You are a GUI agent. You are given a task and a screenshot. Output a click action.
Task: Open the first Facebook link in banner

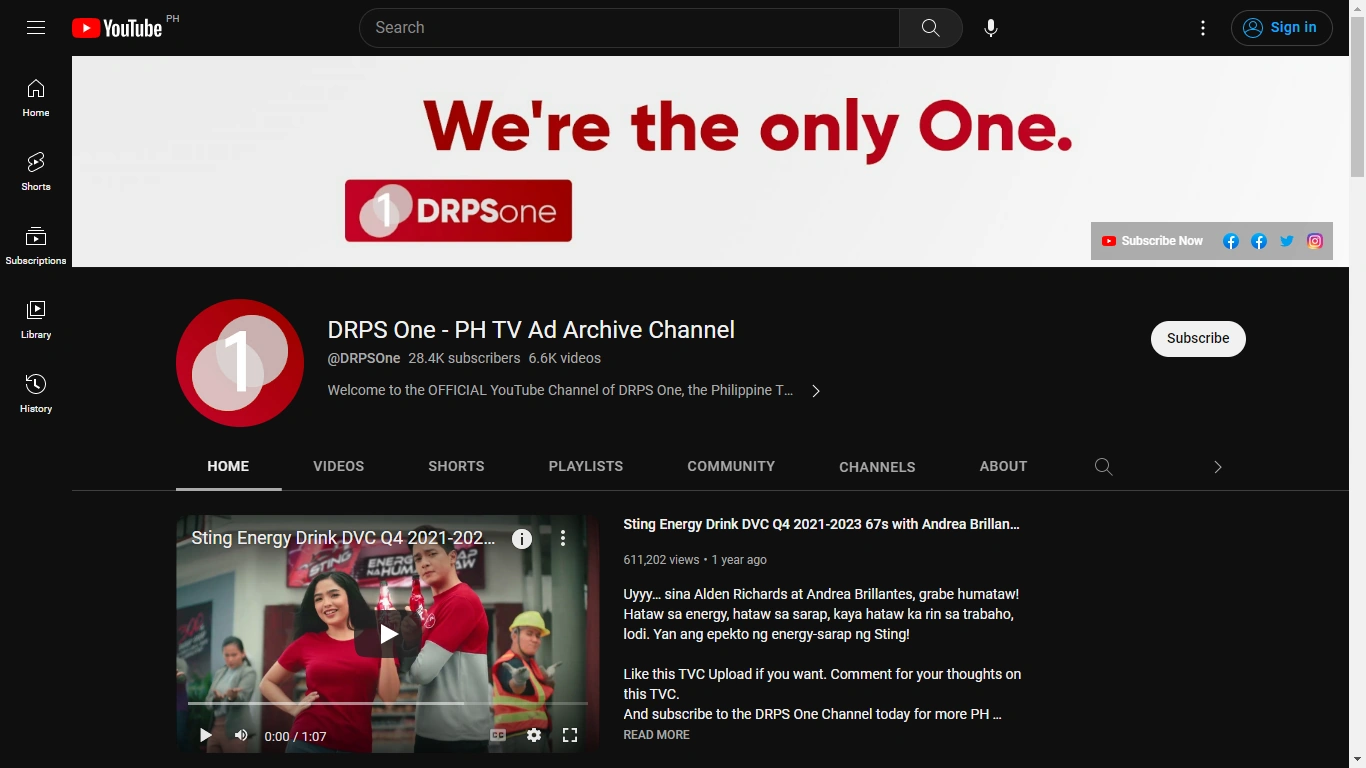[x=1231, y=241]
